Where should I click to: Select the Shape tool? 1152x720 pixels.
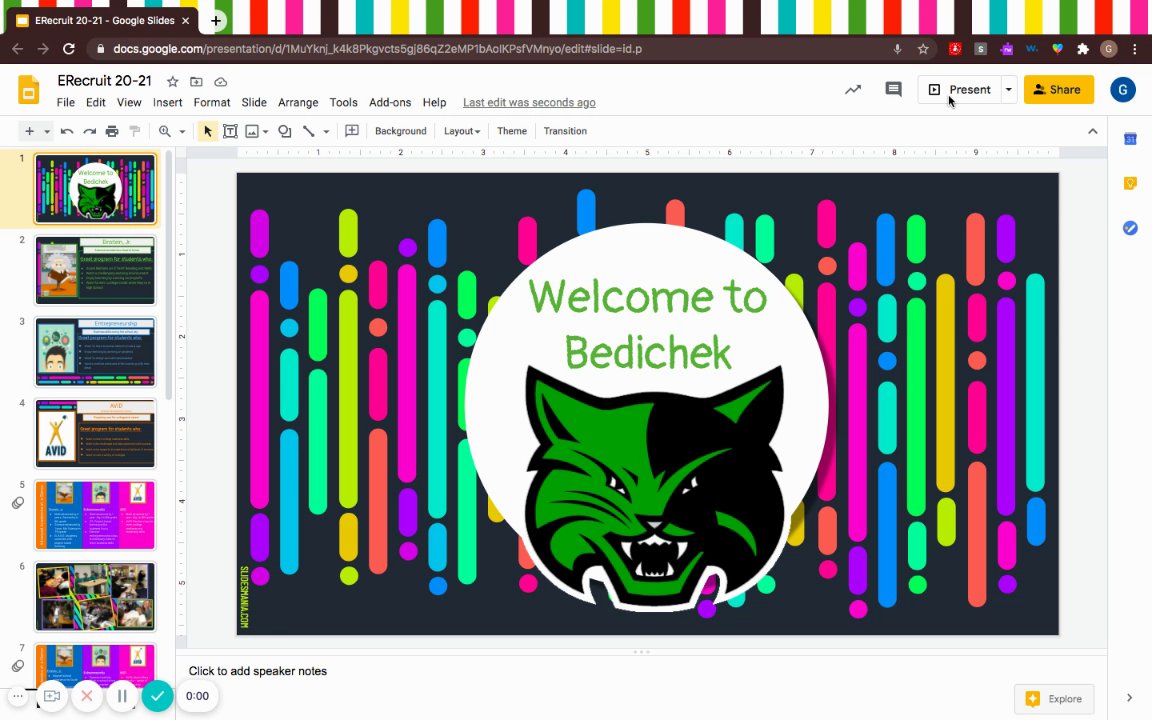click(x=284, y=131)
